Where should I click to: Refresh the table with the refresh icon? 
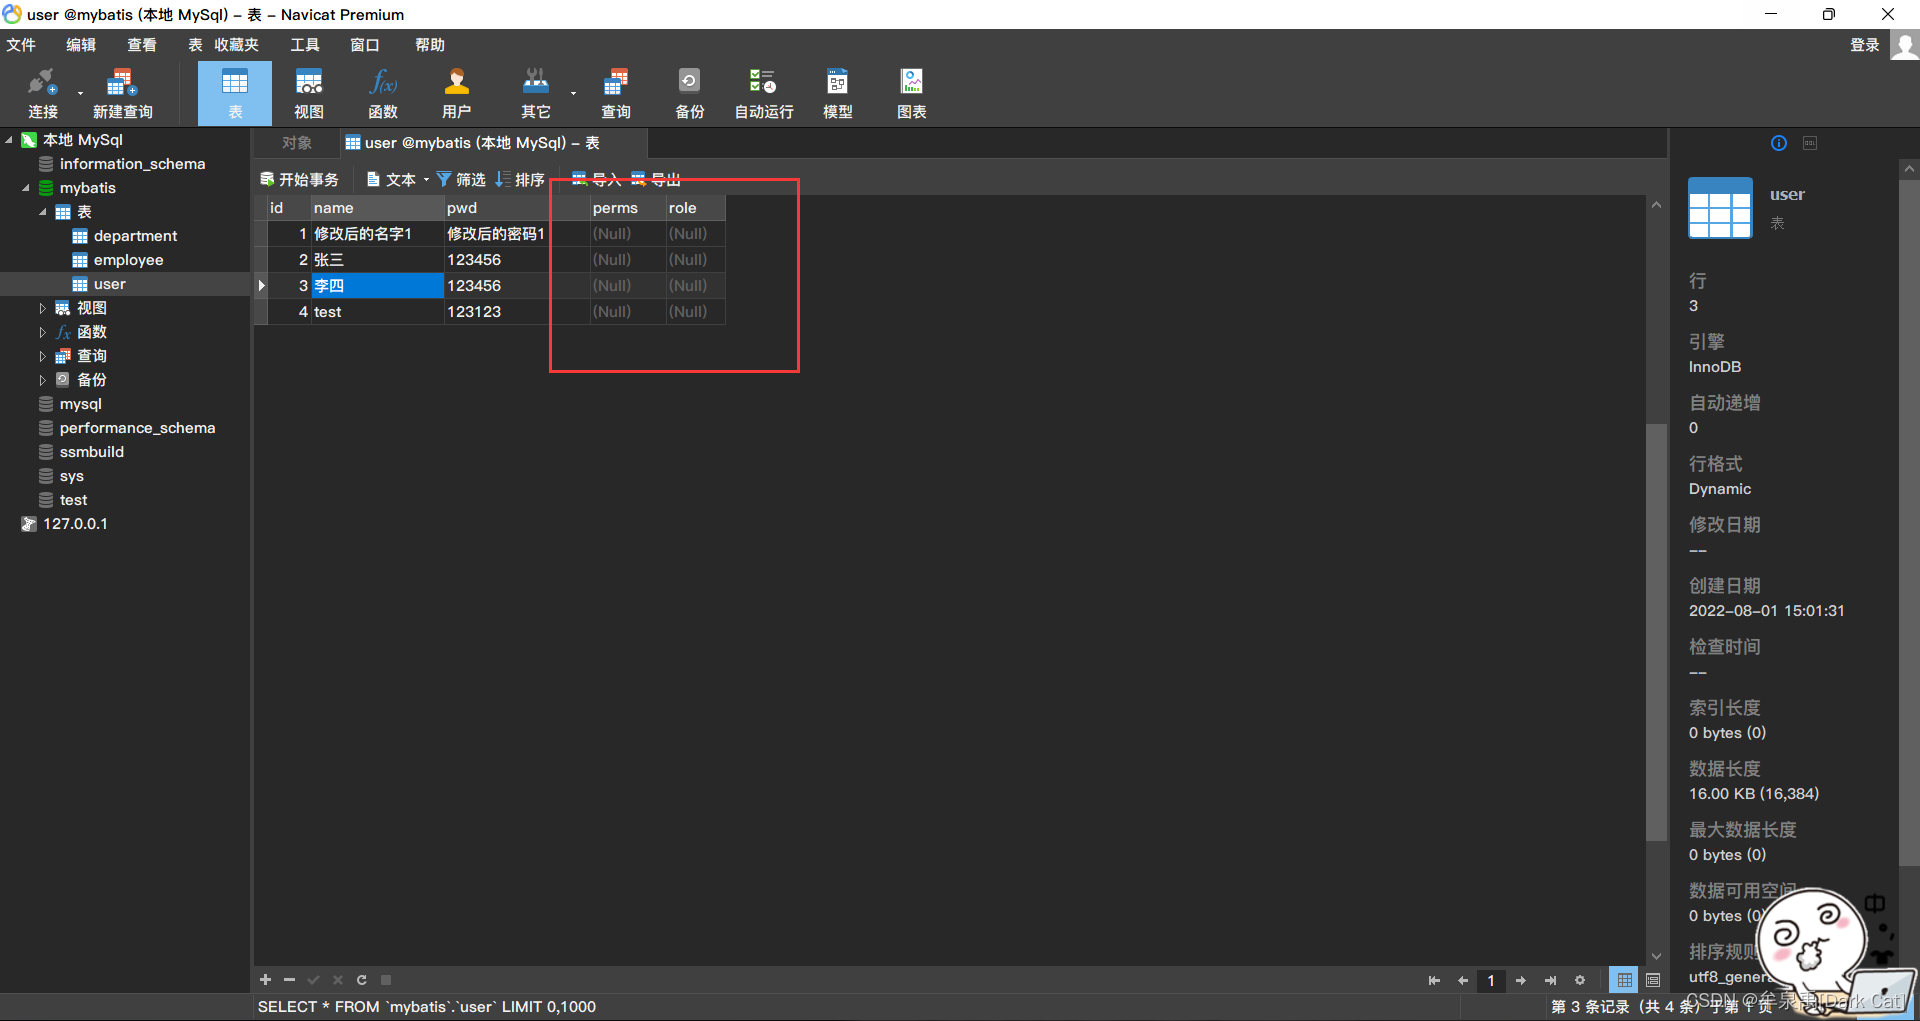click(362, 980)
